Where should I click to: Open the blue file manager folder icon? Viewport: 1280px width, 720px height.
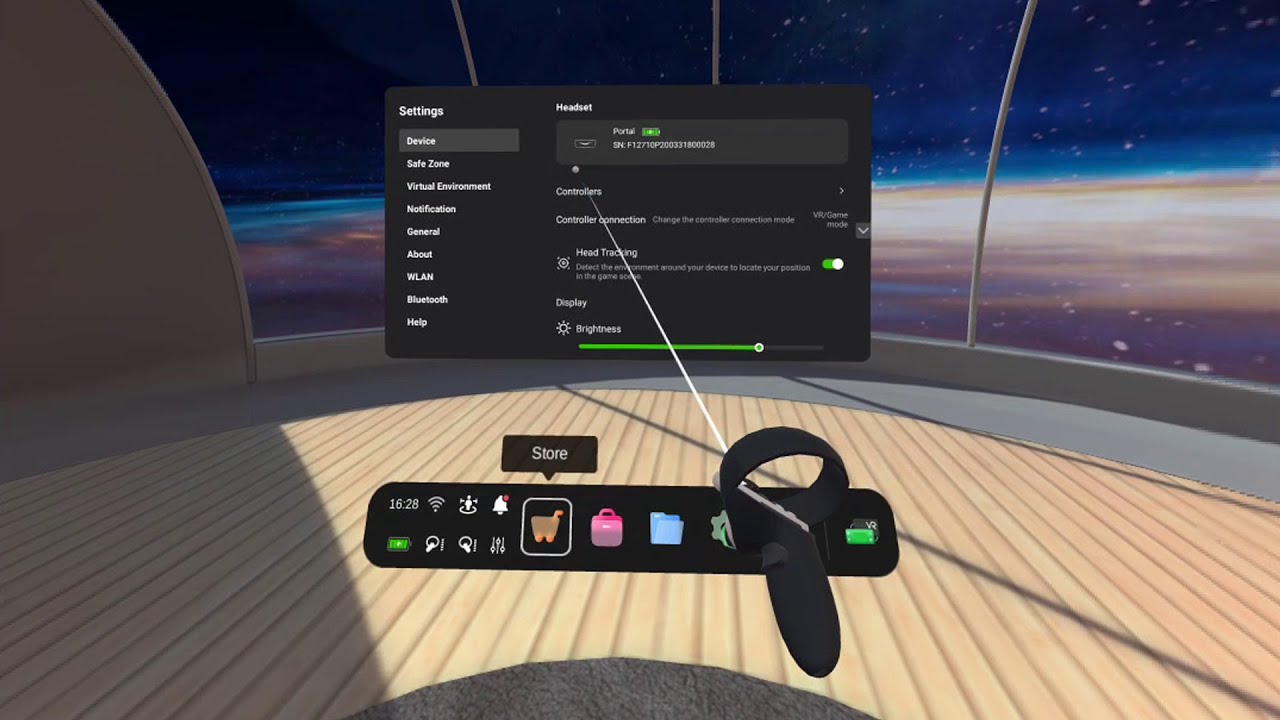(x=666, y=528)
